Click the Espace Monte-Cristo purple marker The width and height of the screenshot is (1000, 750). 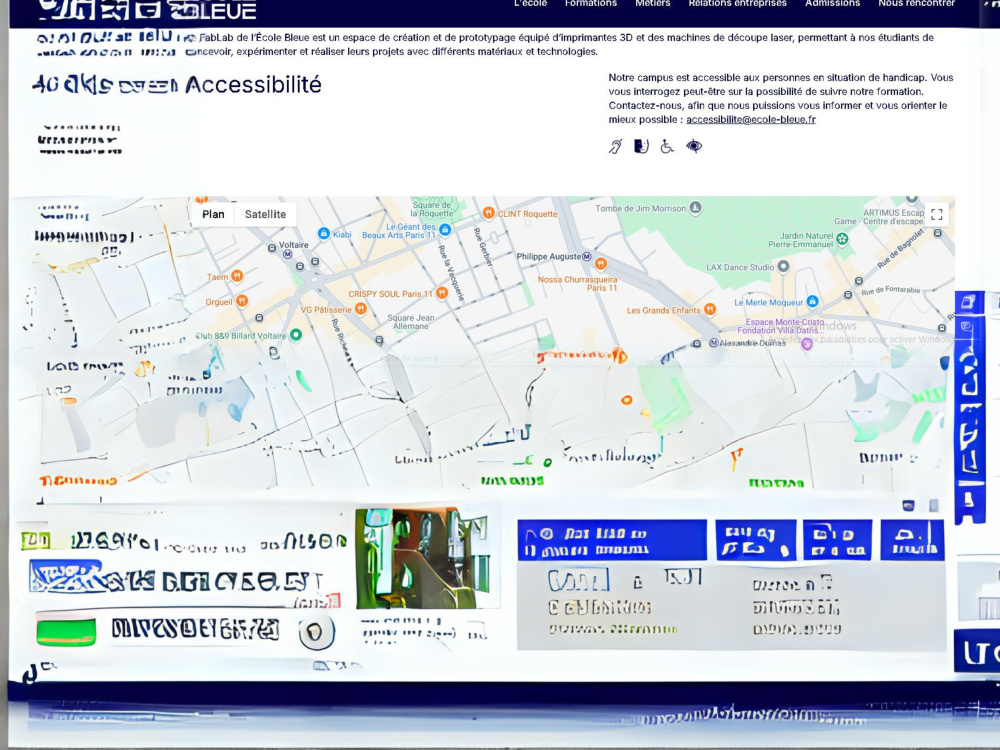(807, 344)
